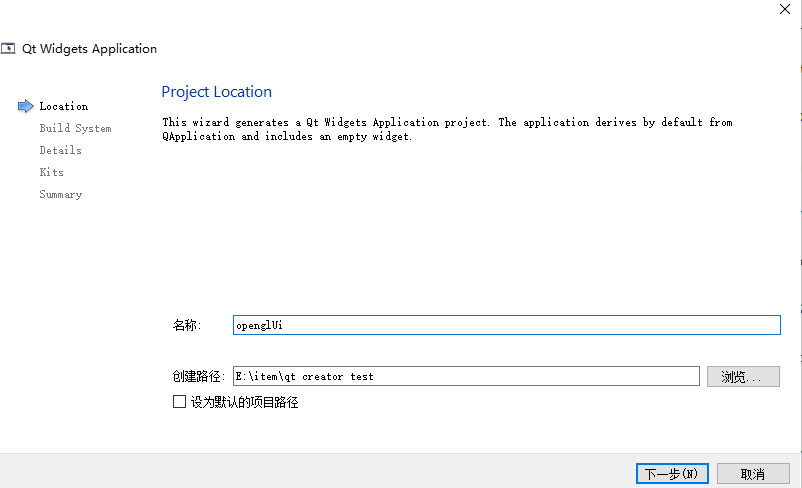Click the Project Location heading
This screenshot has height=488, width=802.
tap(216, 92)
